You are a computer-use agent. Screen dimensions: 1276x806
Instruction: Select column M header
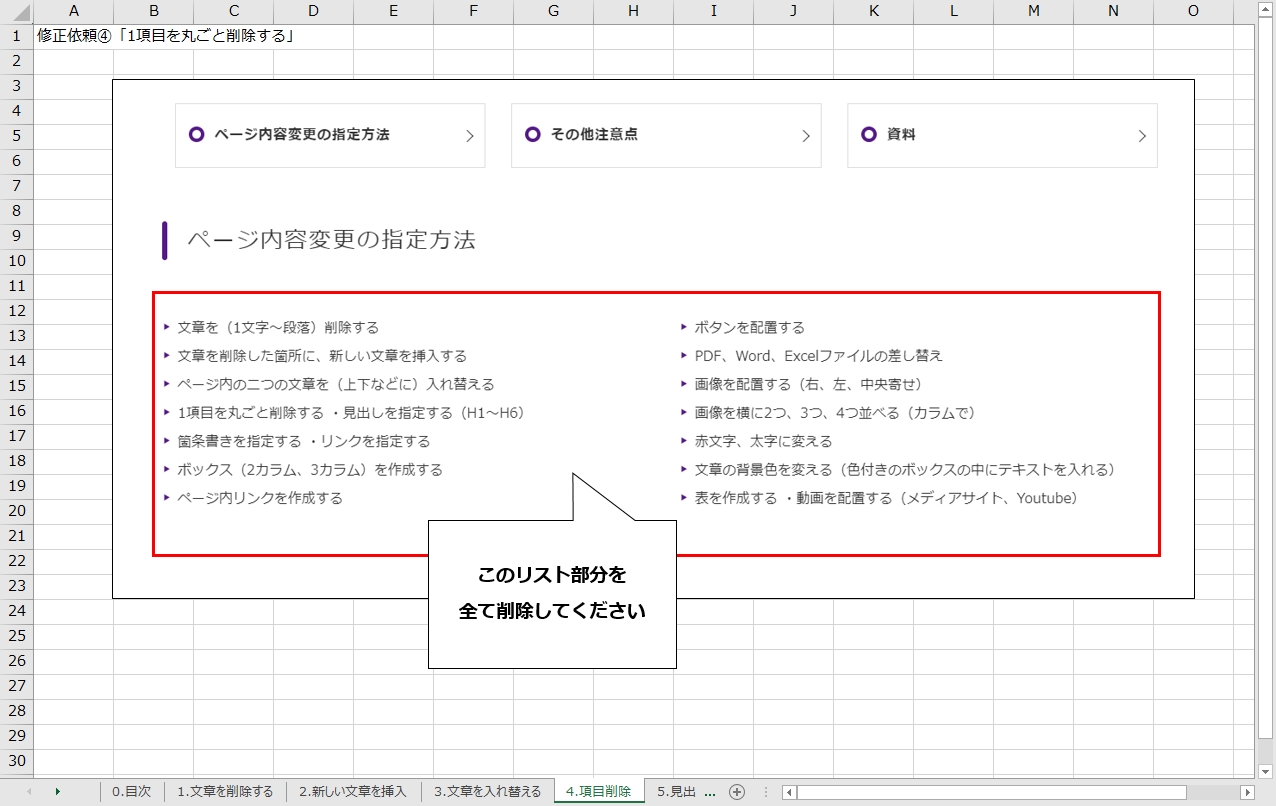1033,12
